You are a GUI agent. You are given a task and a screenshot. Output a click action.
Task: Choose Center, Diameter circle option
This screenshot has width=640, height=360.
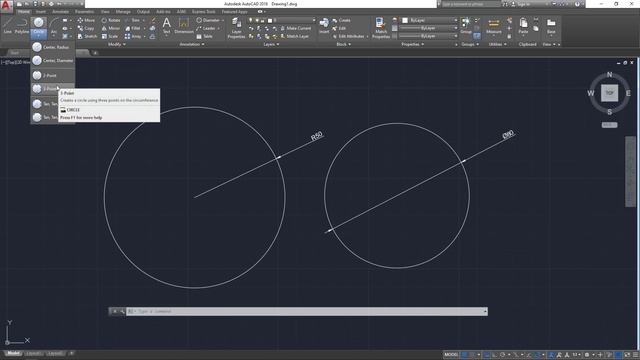coord(53,60)
